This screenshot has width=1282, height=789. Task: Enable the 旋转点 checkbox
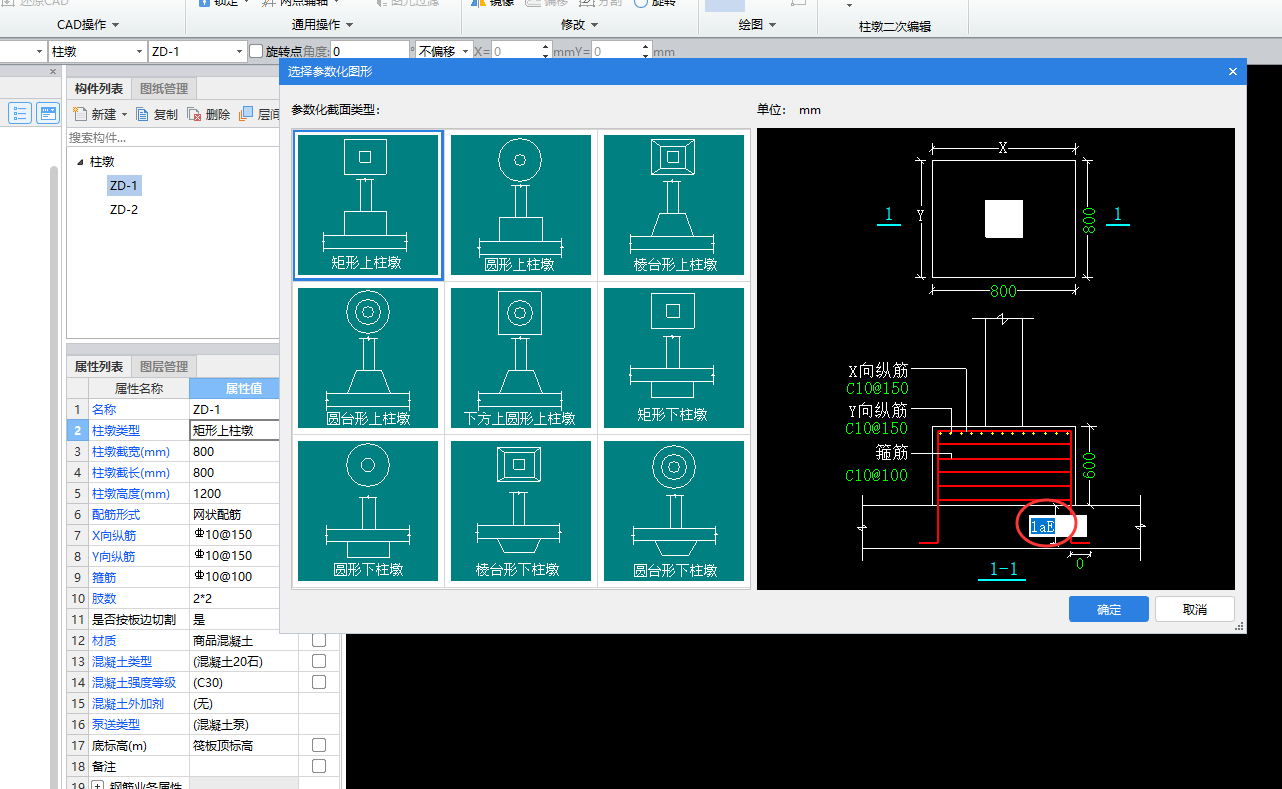point(256,51)
